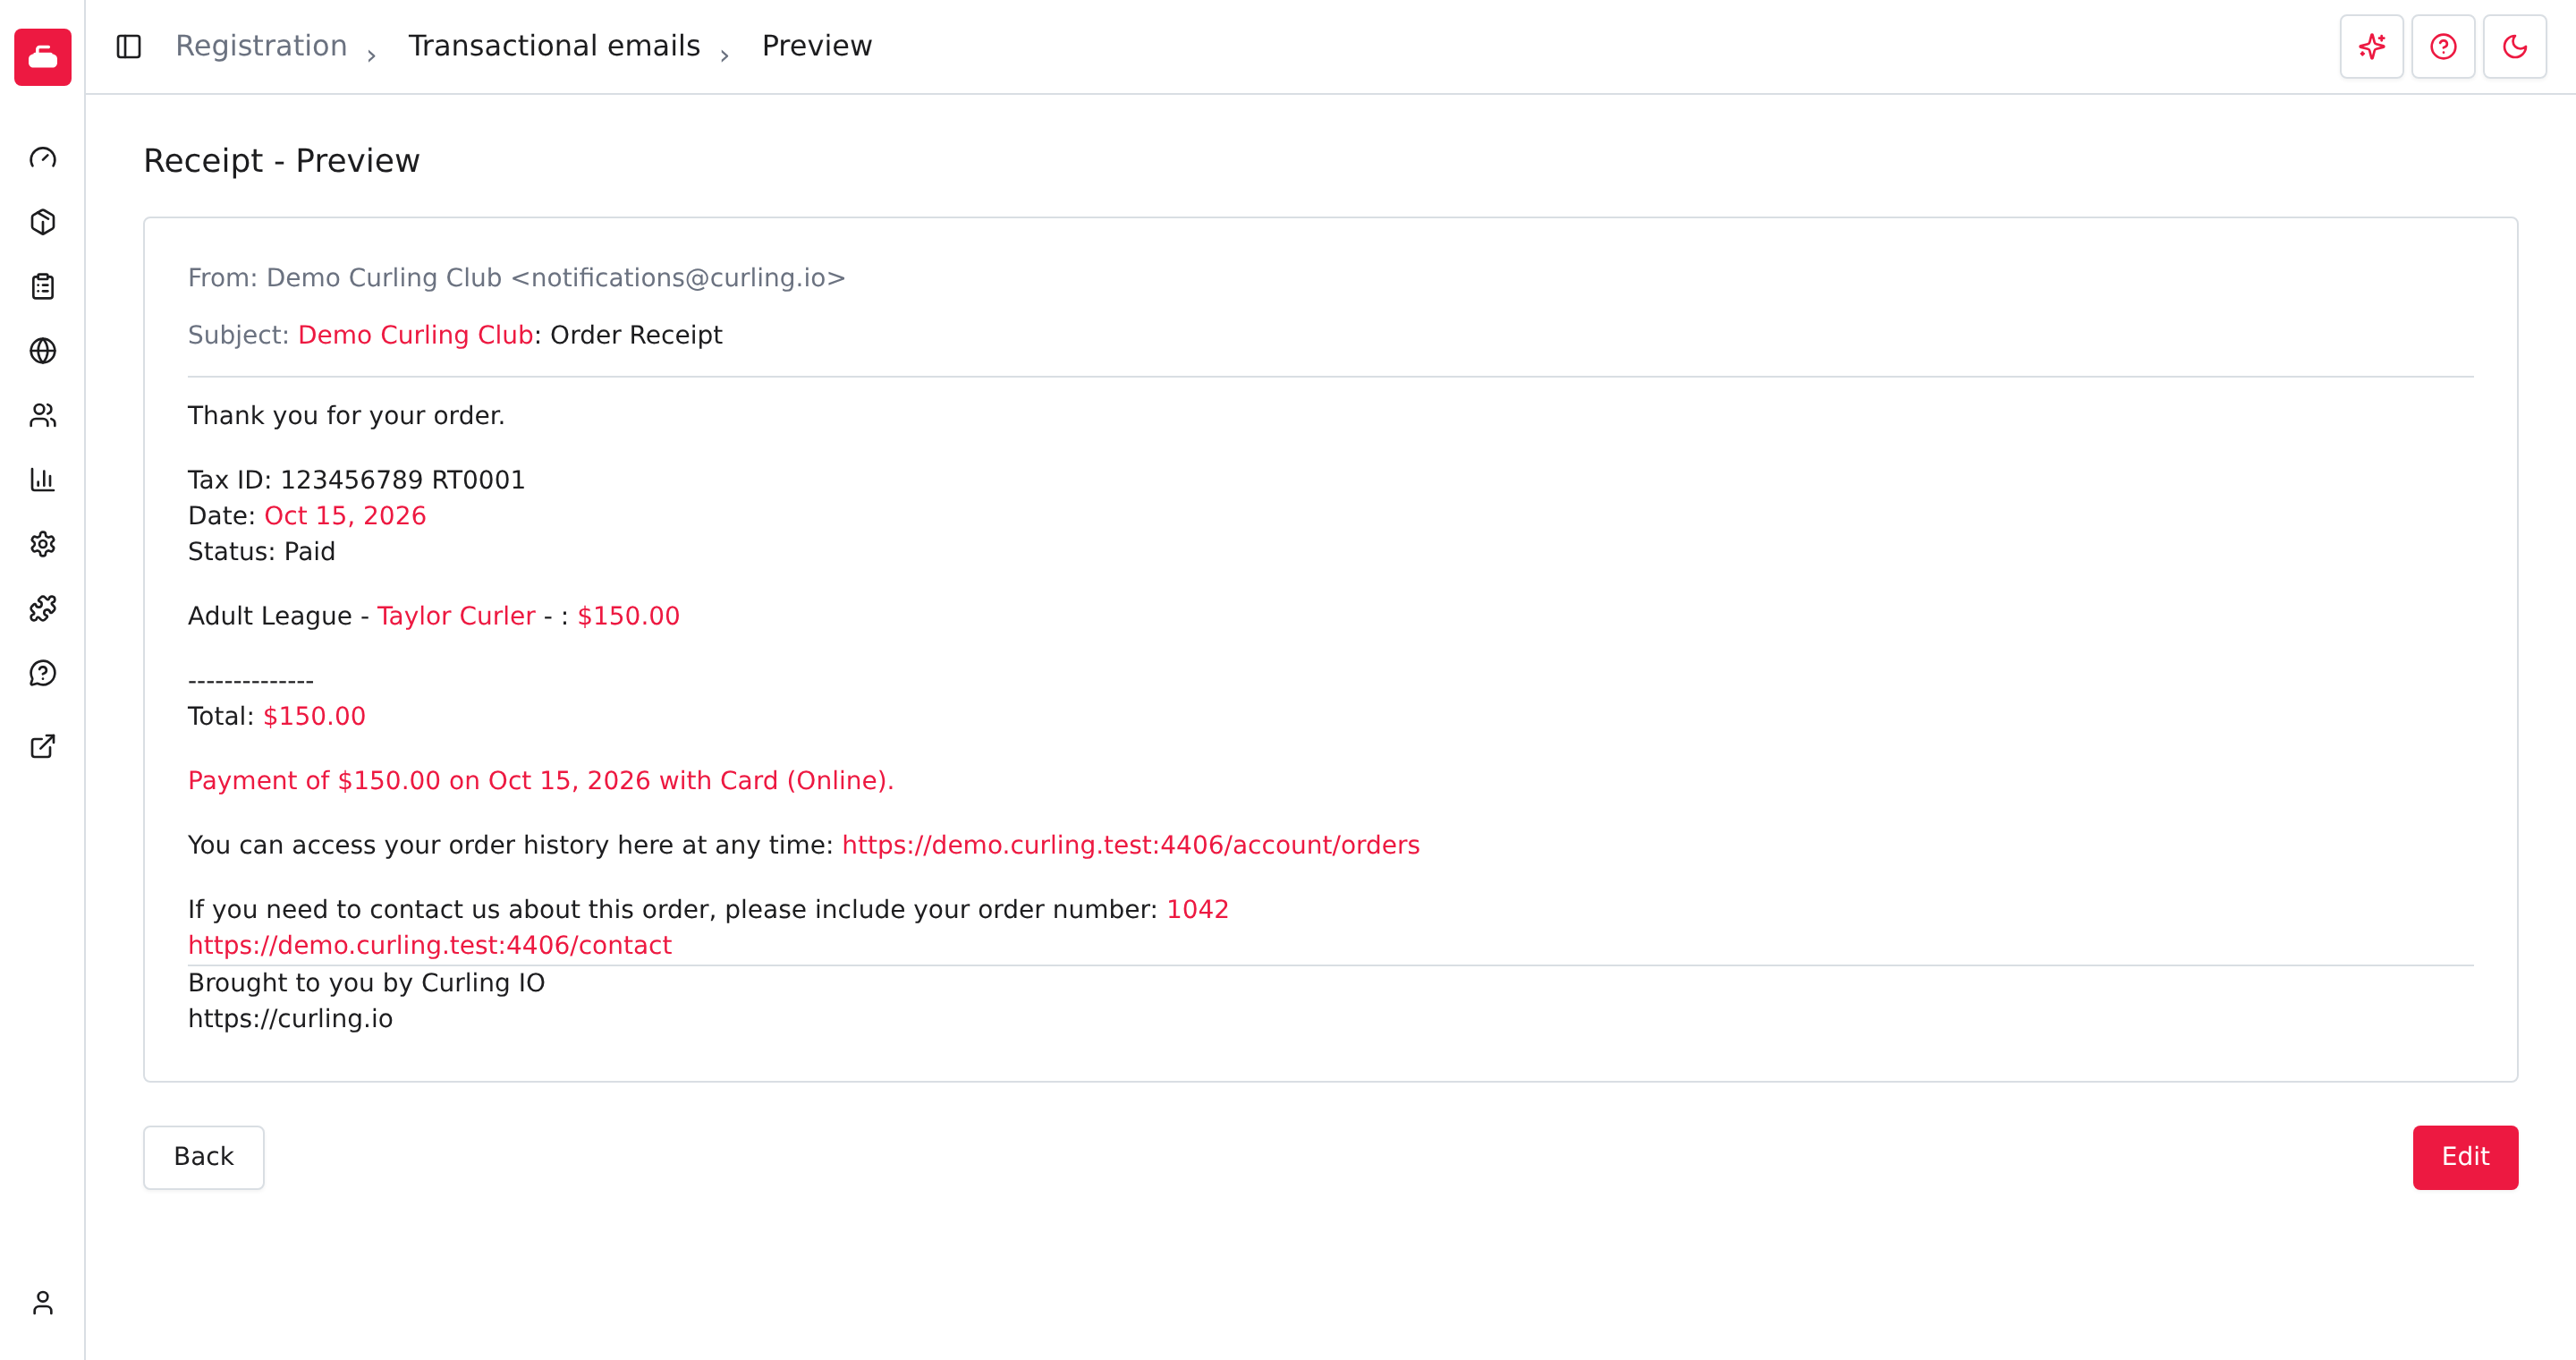Toggle dark mode with the moon icon
The width and height of the screenshot is (2576, 1360).
click(2514, 46)
